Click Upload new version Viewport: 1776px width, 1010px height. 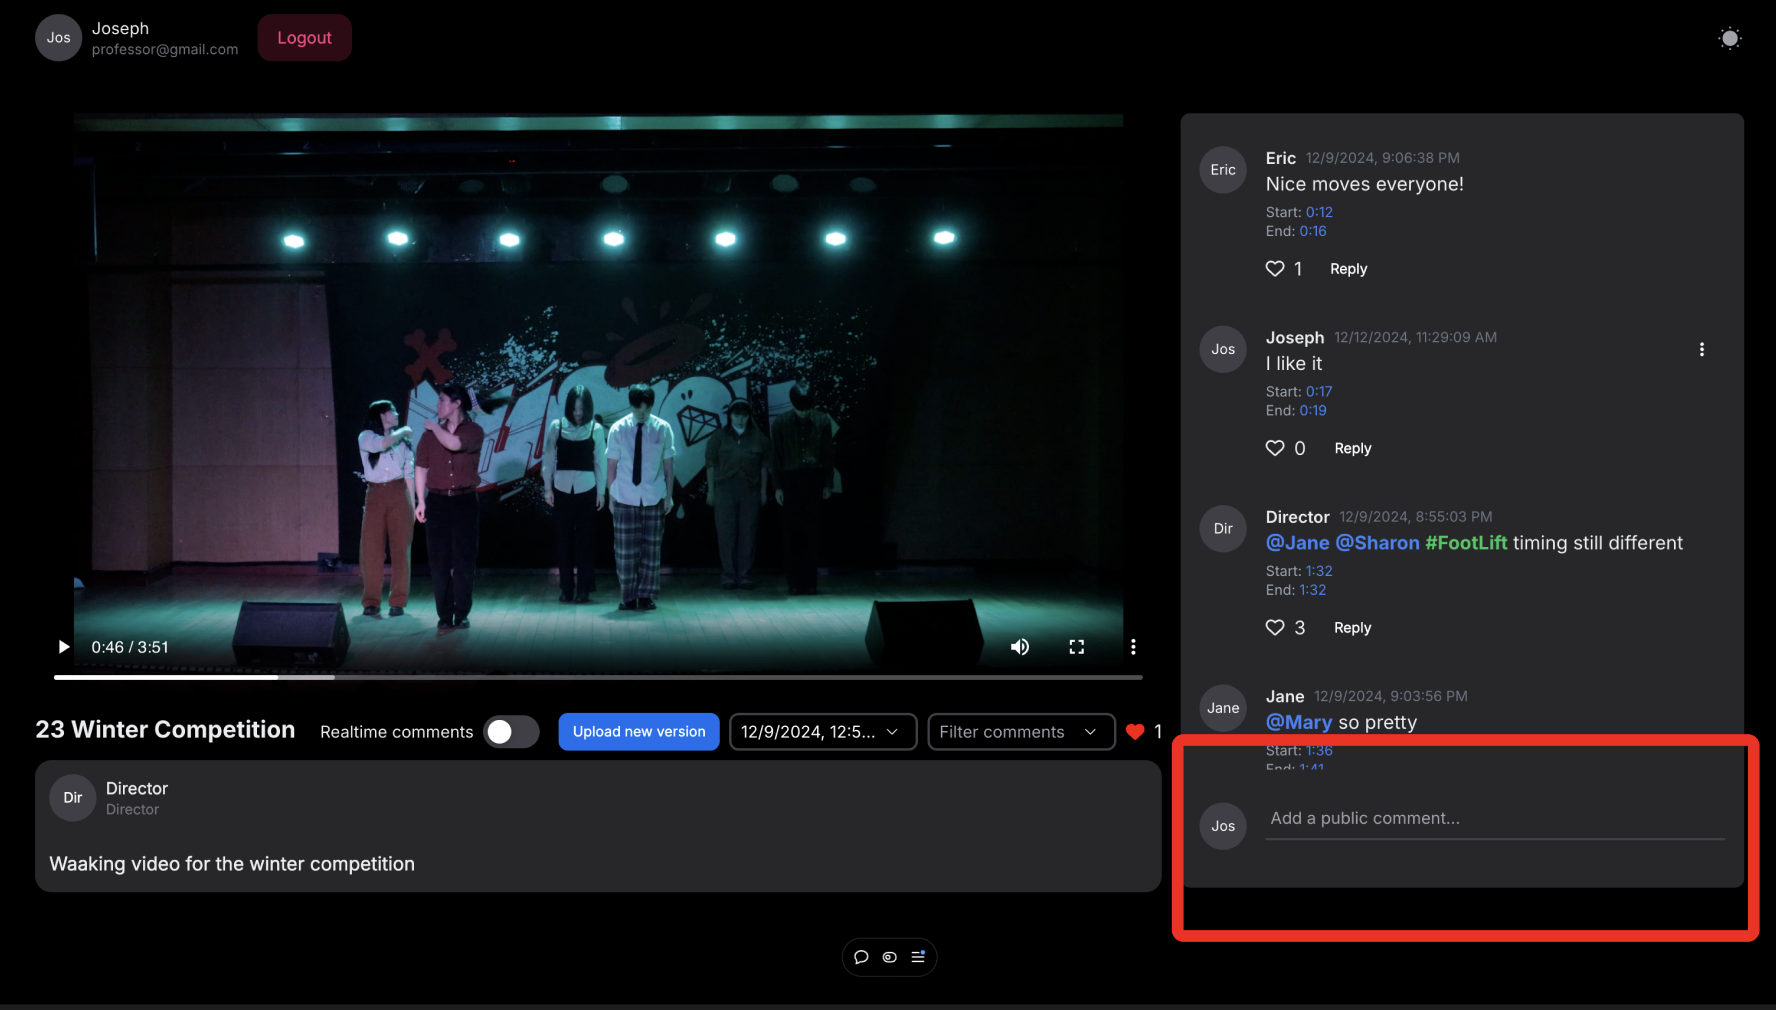click(x=639, y=731)
